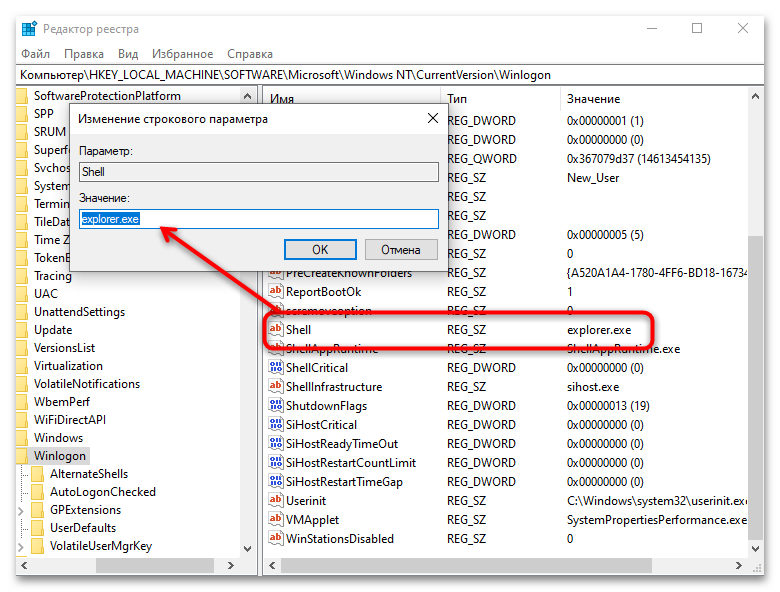Sort by the Тип column header
The width and height of the screenshot is (780, 592).
click(x=500, y=98)
